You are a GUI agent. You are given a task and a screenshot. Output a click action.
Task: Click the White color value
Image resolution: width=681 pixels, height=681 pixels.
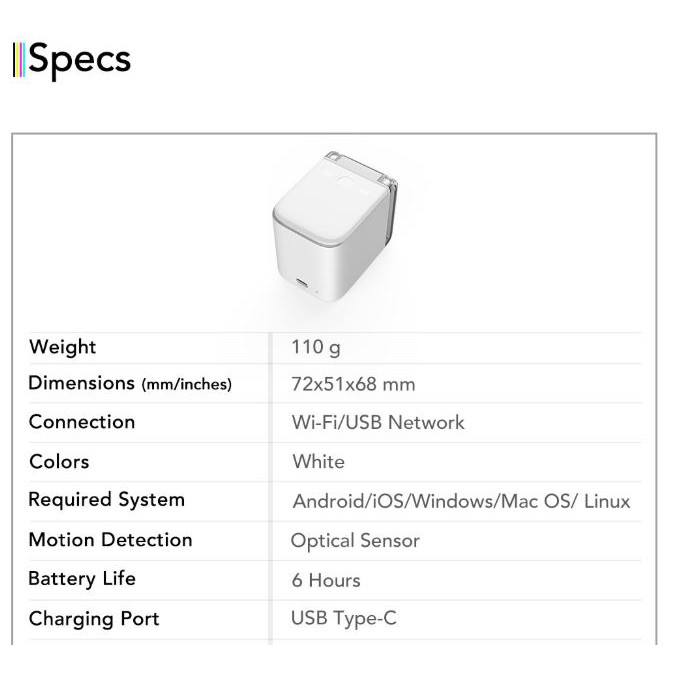318,462
